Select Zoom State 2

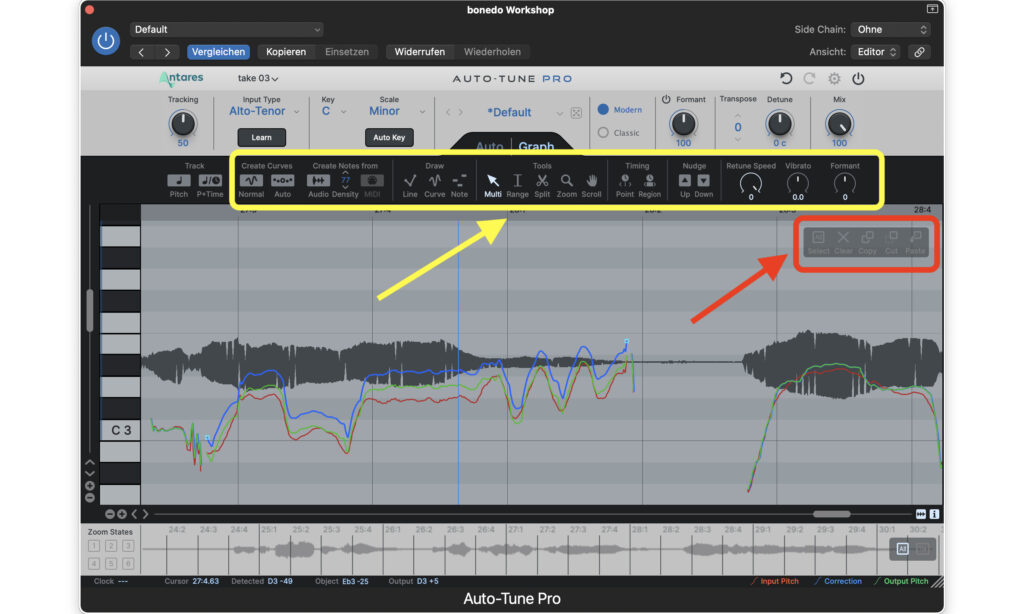111,546
